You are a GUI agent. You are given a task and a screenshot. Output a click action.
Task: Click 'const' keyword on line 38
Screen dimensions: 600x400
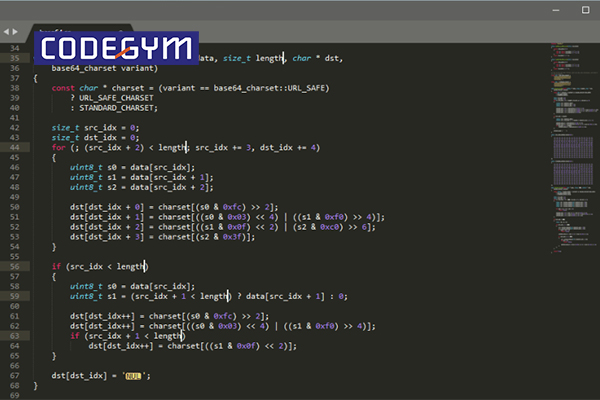[63, 88]
